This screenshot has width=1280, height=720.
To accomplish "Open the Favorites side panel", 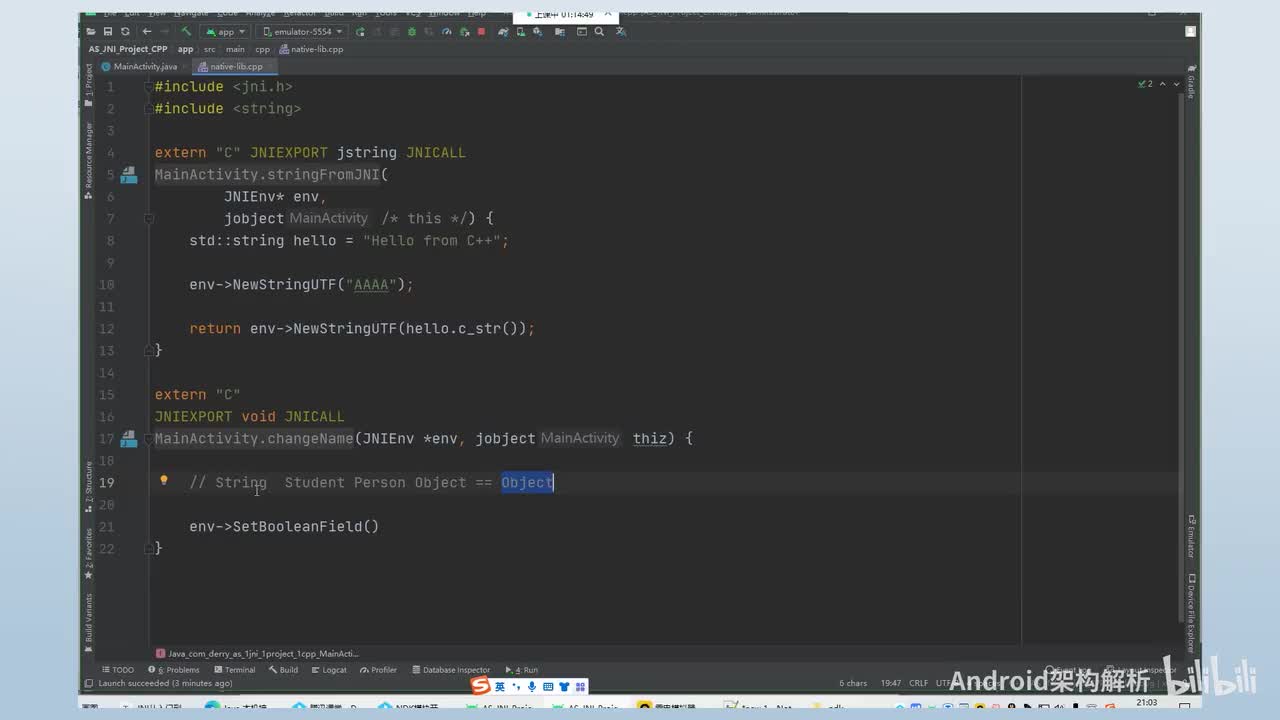I will [x=88, y=556].
